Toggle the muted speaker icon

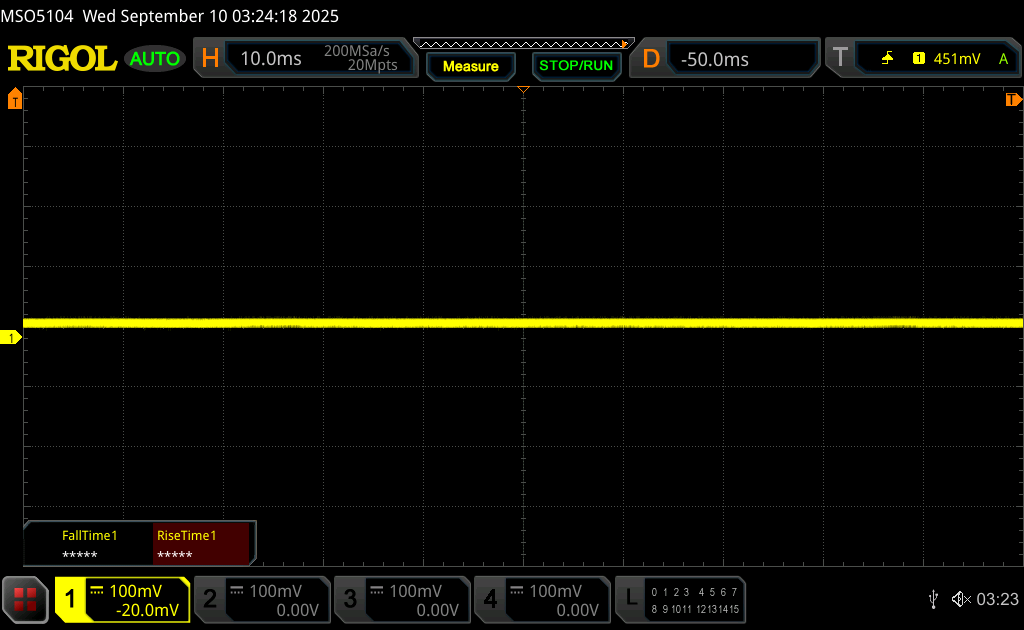pyautogui.click(x=960, y=599)
